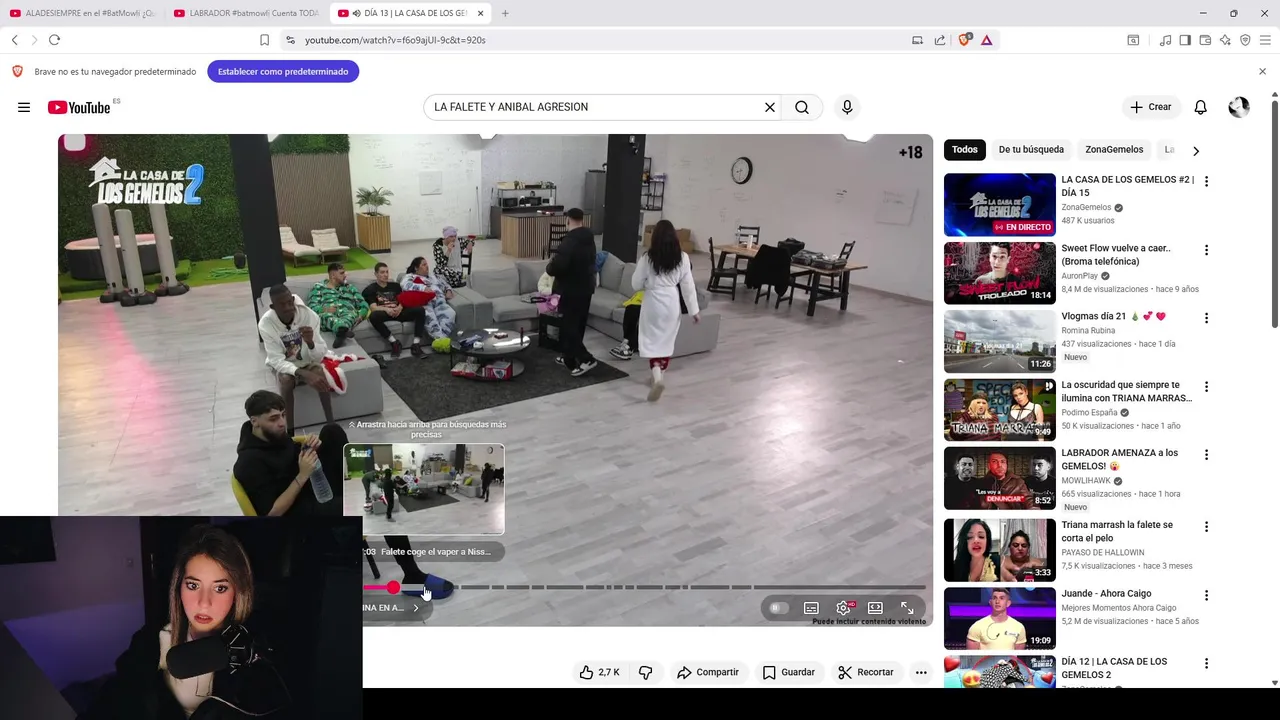Viewport: 1280px width, 720px height.
Task: Go to the YouTube home logo
Action: [79, 107]
